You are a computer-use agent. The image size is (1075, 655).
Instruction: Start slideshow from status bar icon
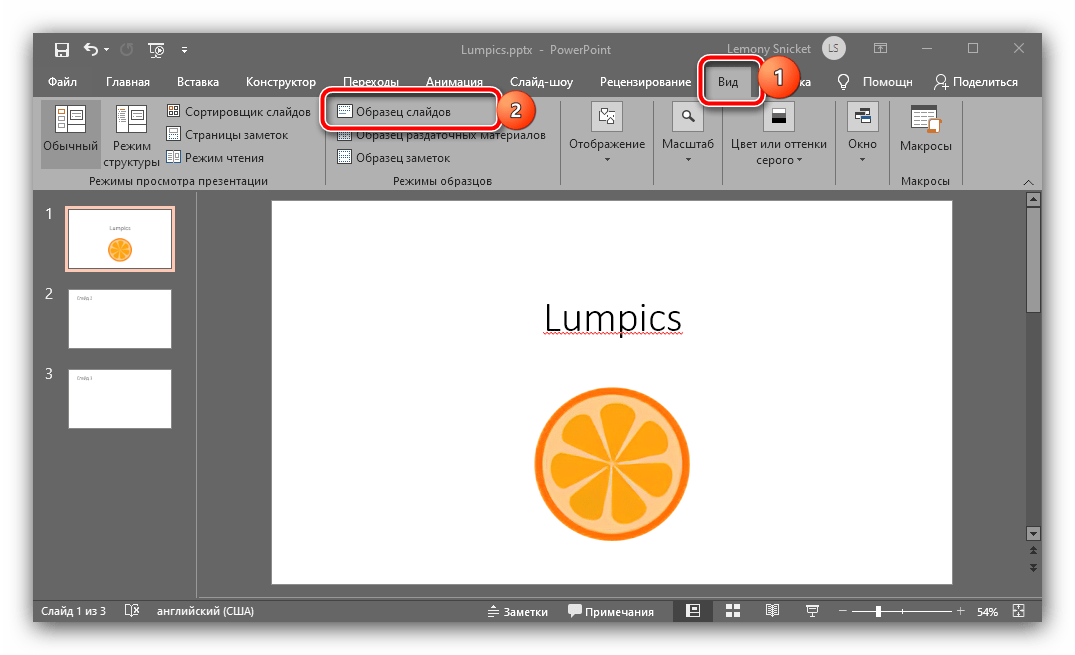(x=812, y=611)
